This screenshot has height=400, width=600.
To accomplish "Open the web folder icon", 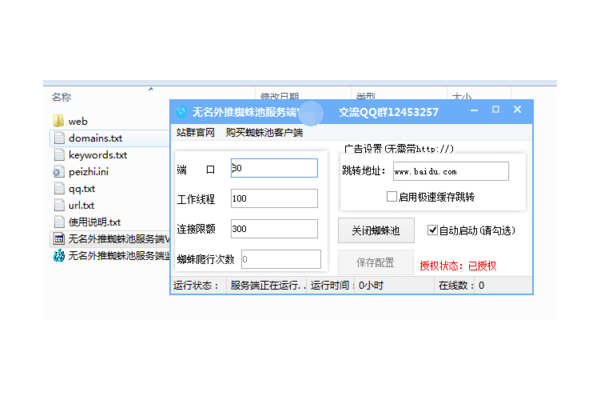I will pyautogui.click(x=59, y=121).
